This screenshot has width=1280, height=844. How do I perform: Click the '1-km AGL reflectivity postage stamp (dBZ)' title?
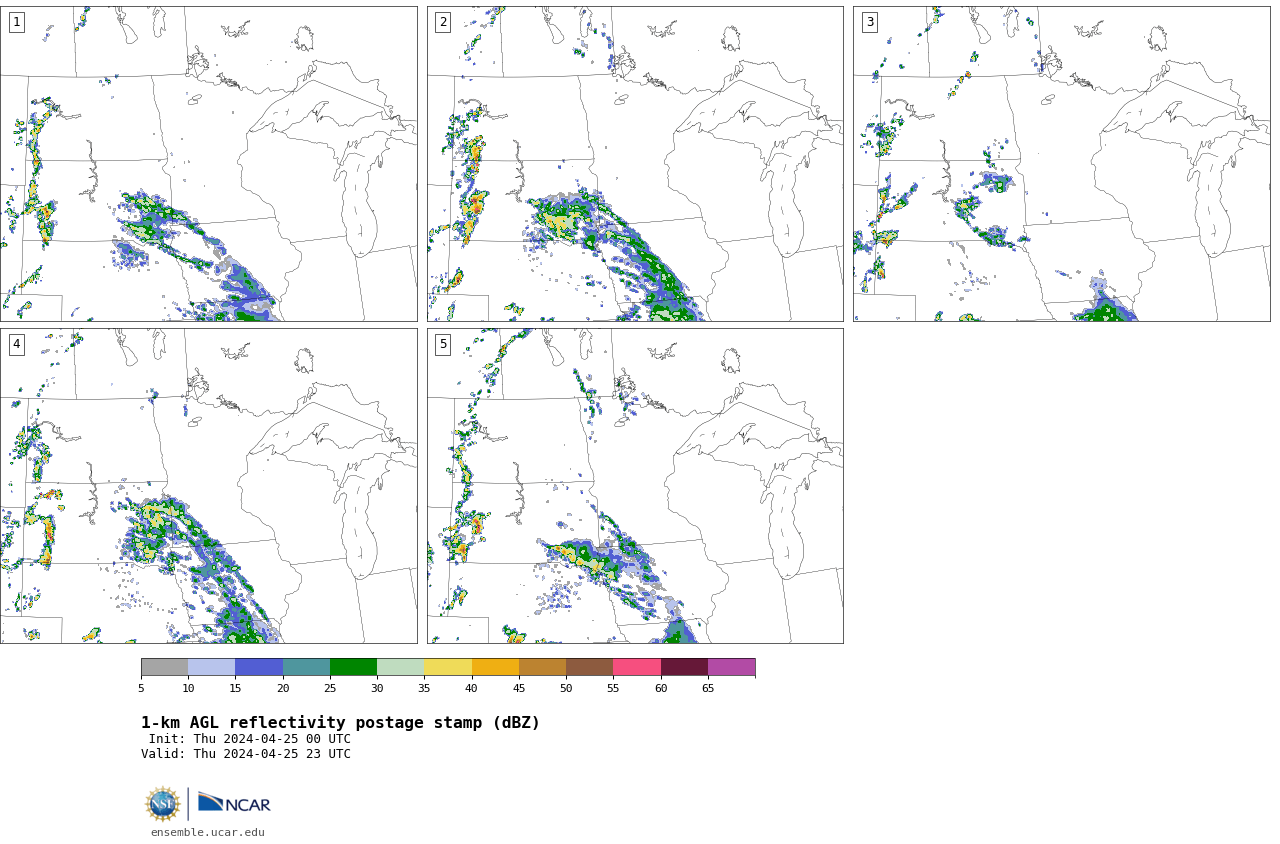point(340,723)
